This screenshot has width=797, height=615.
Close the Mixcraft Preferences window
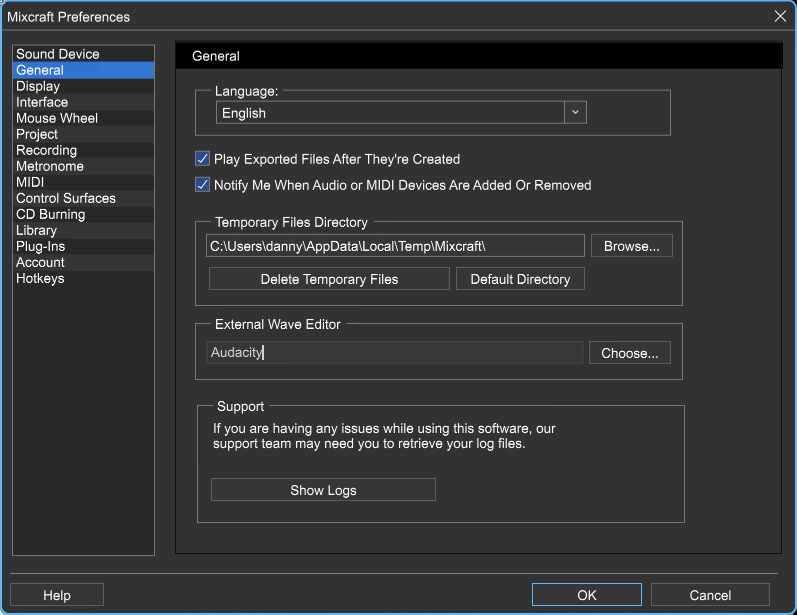[x=780, y=16]
